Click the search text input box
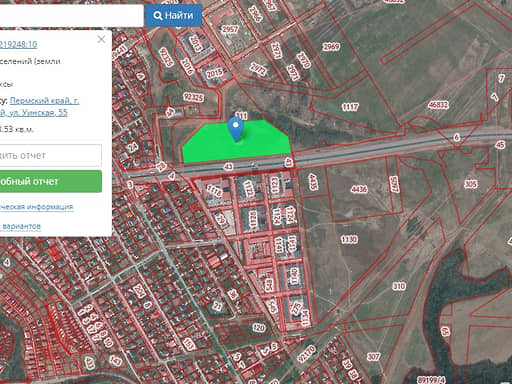The width and height of the screenshot is (512, 384). (x=72, y=15)
